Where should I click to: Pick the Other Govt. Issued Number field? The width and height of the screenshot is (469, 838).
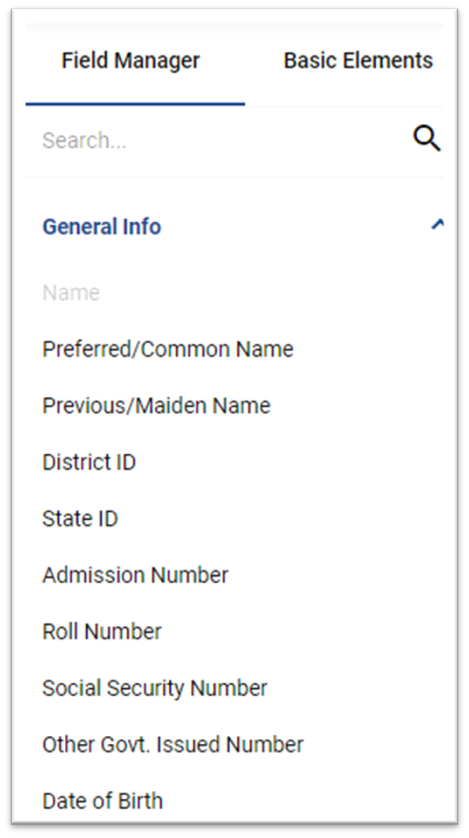coord(173,744)
